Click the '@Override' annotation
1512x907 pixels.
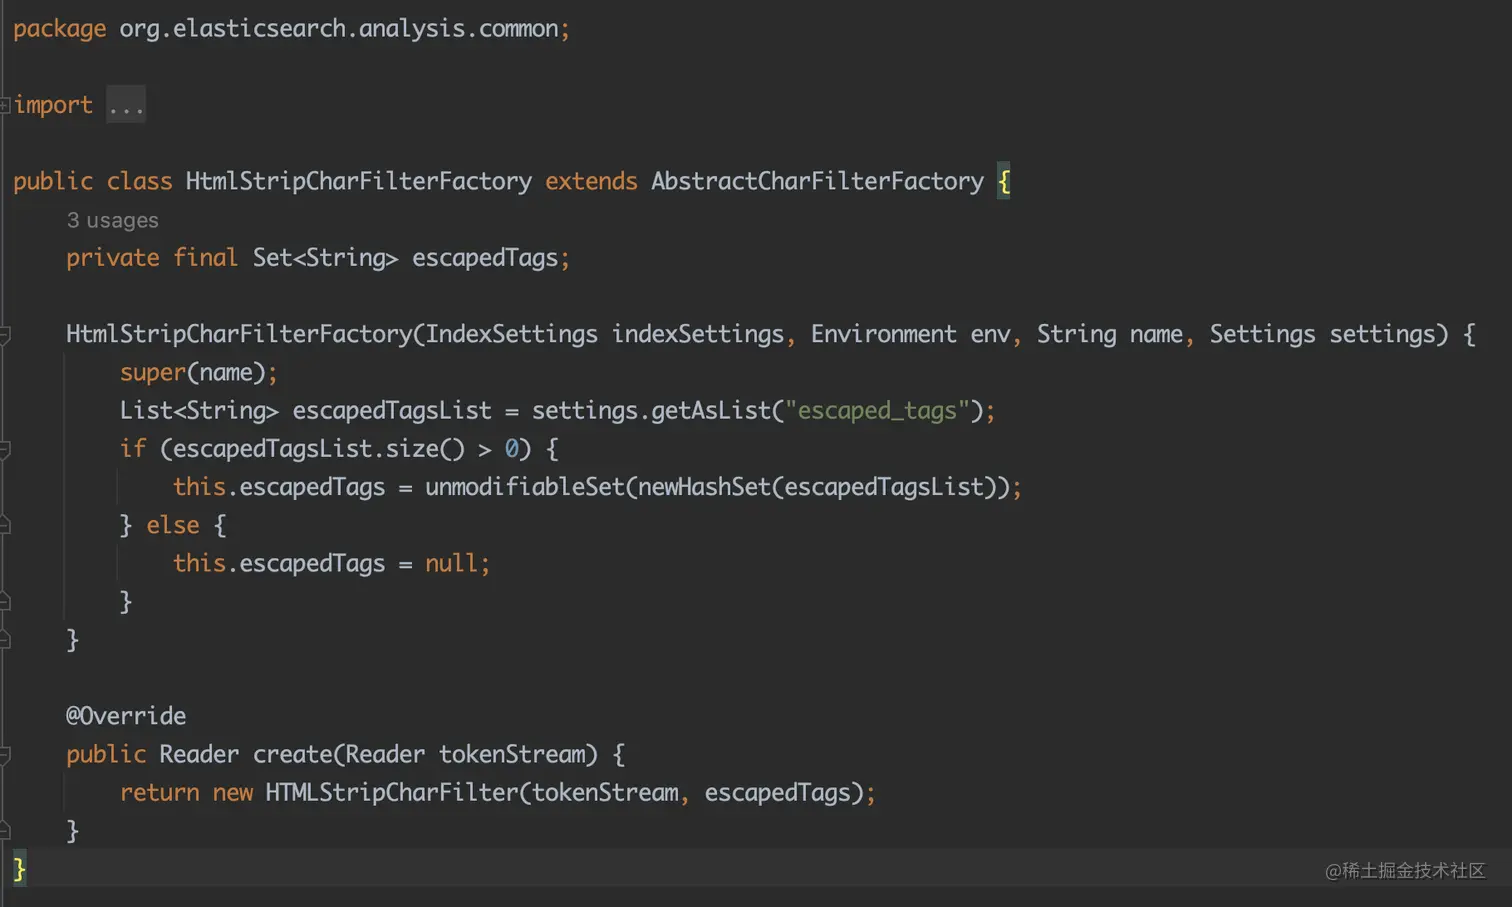pos(126,716)
